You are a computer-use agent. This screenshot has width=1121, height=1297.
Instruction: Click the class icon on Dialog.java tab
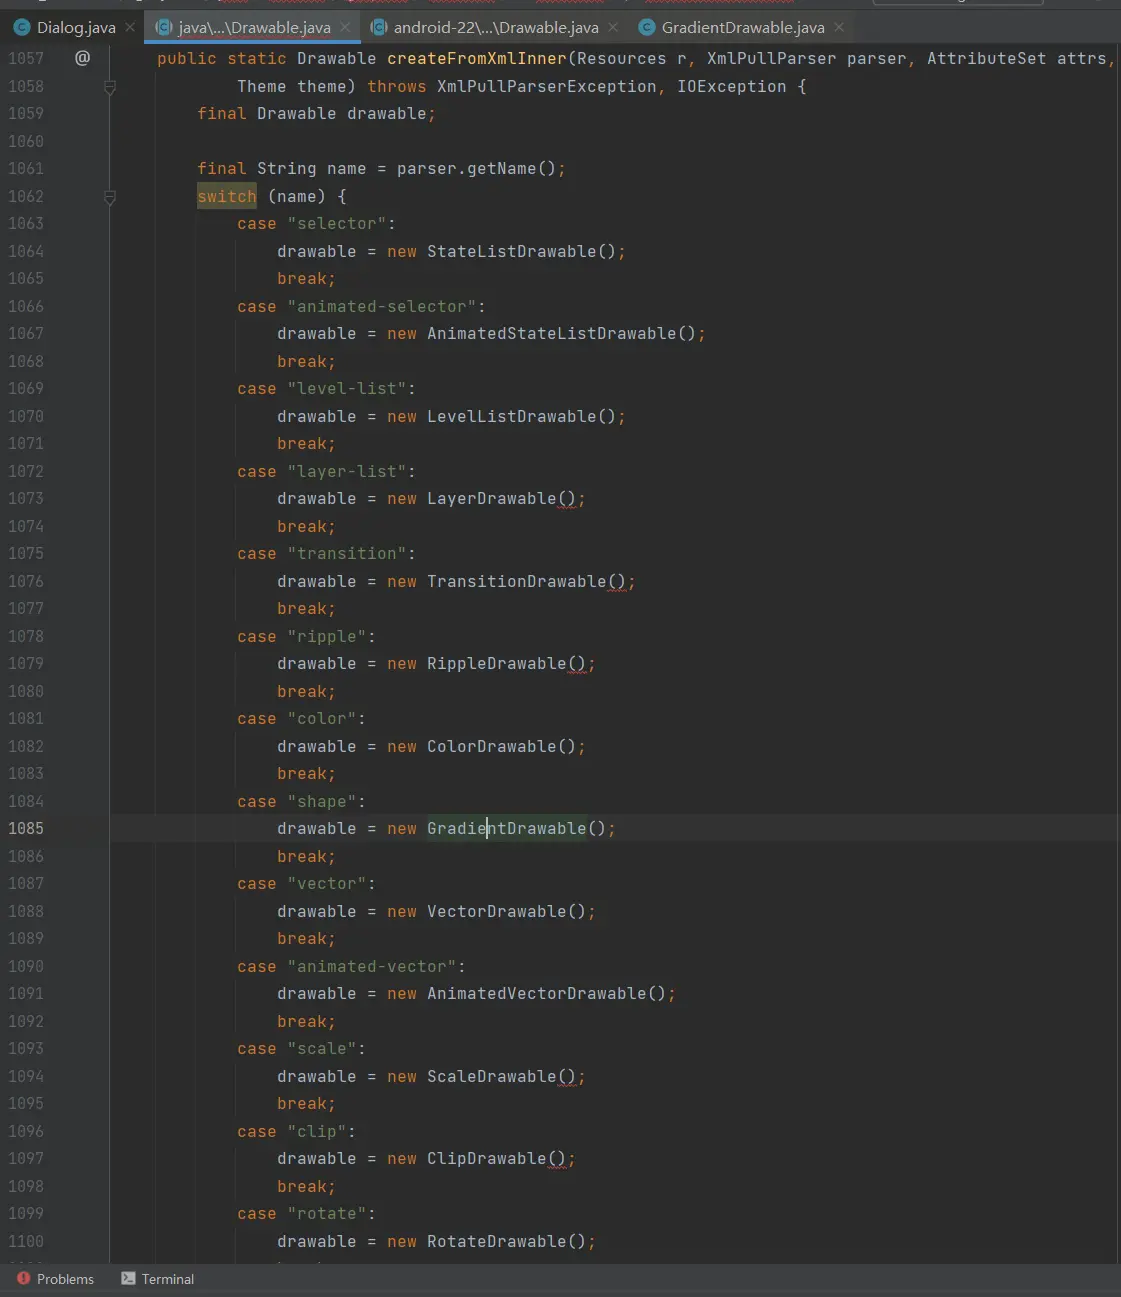(21, 27)
